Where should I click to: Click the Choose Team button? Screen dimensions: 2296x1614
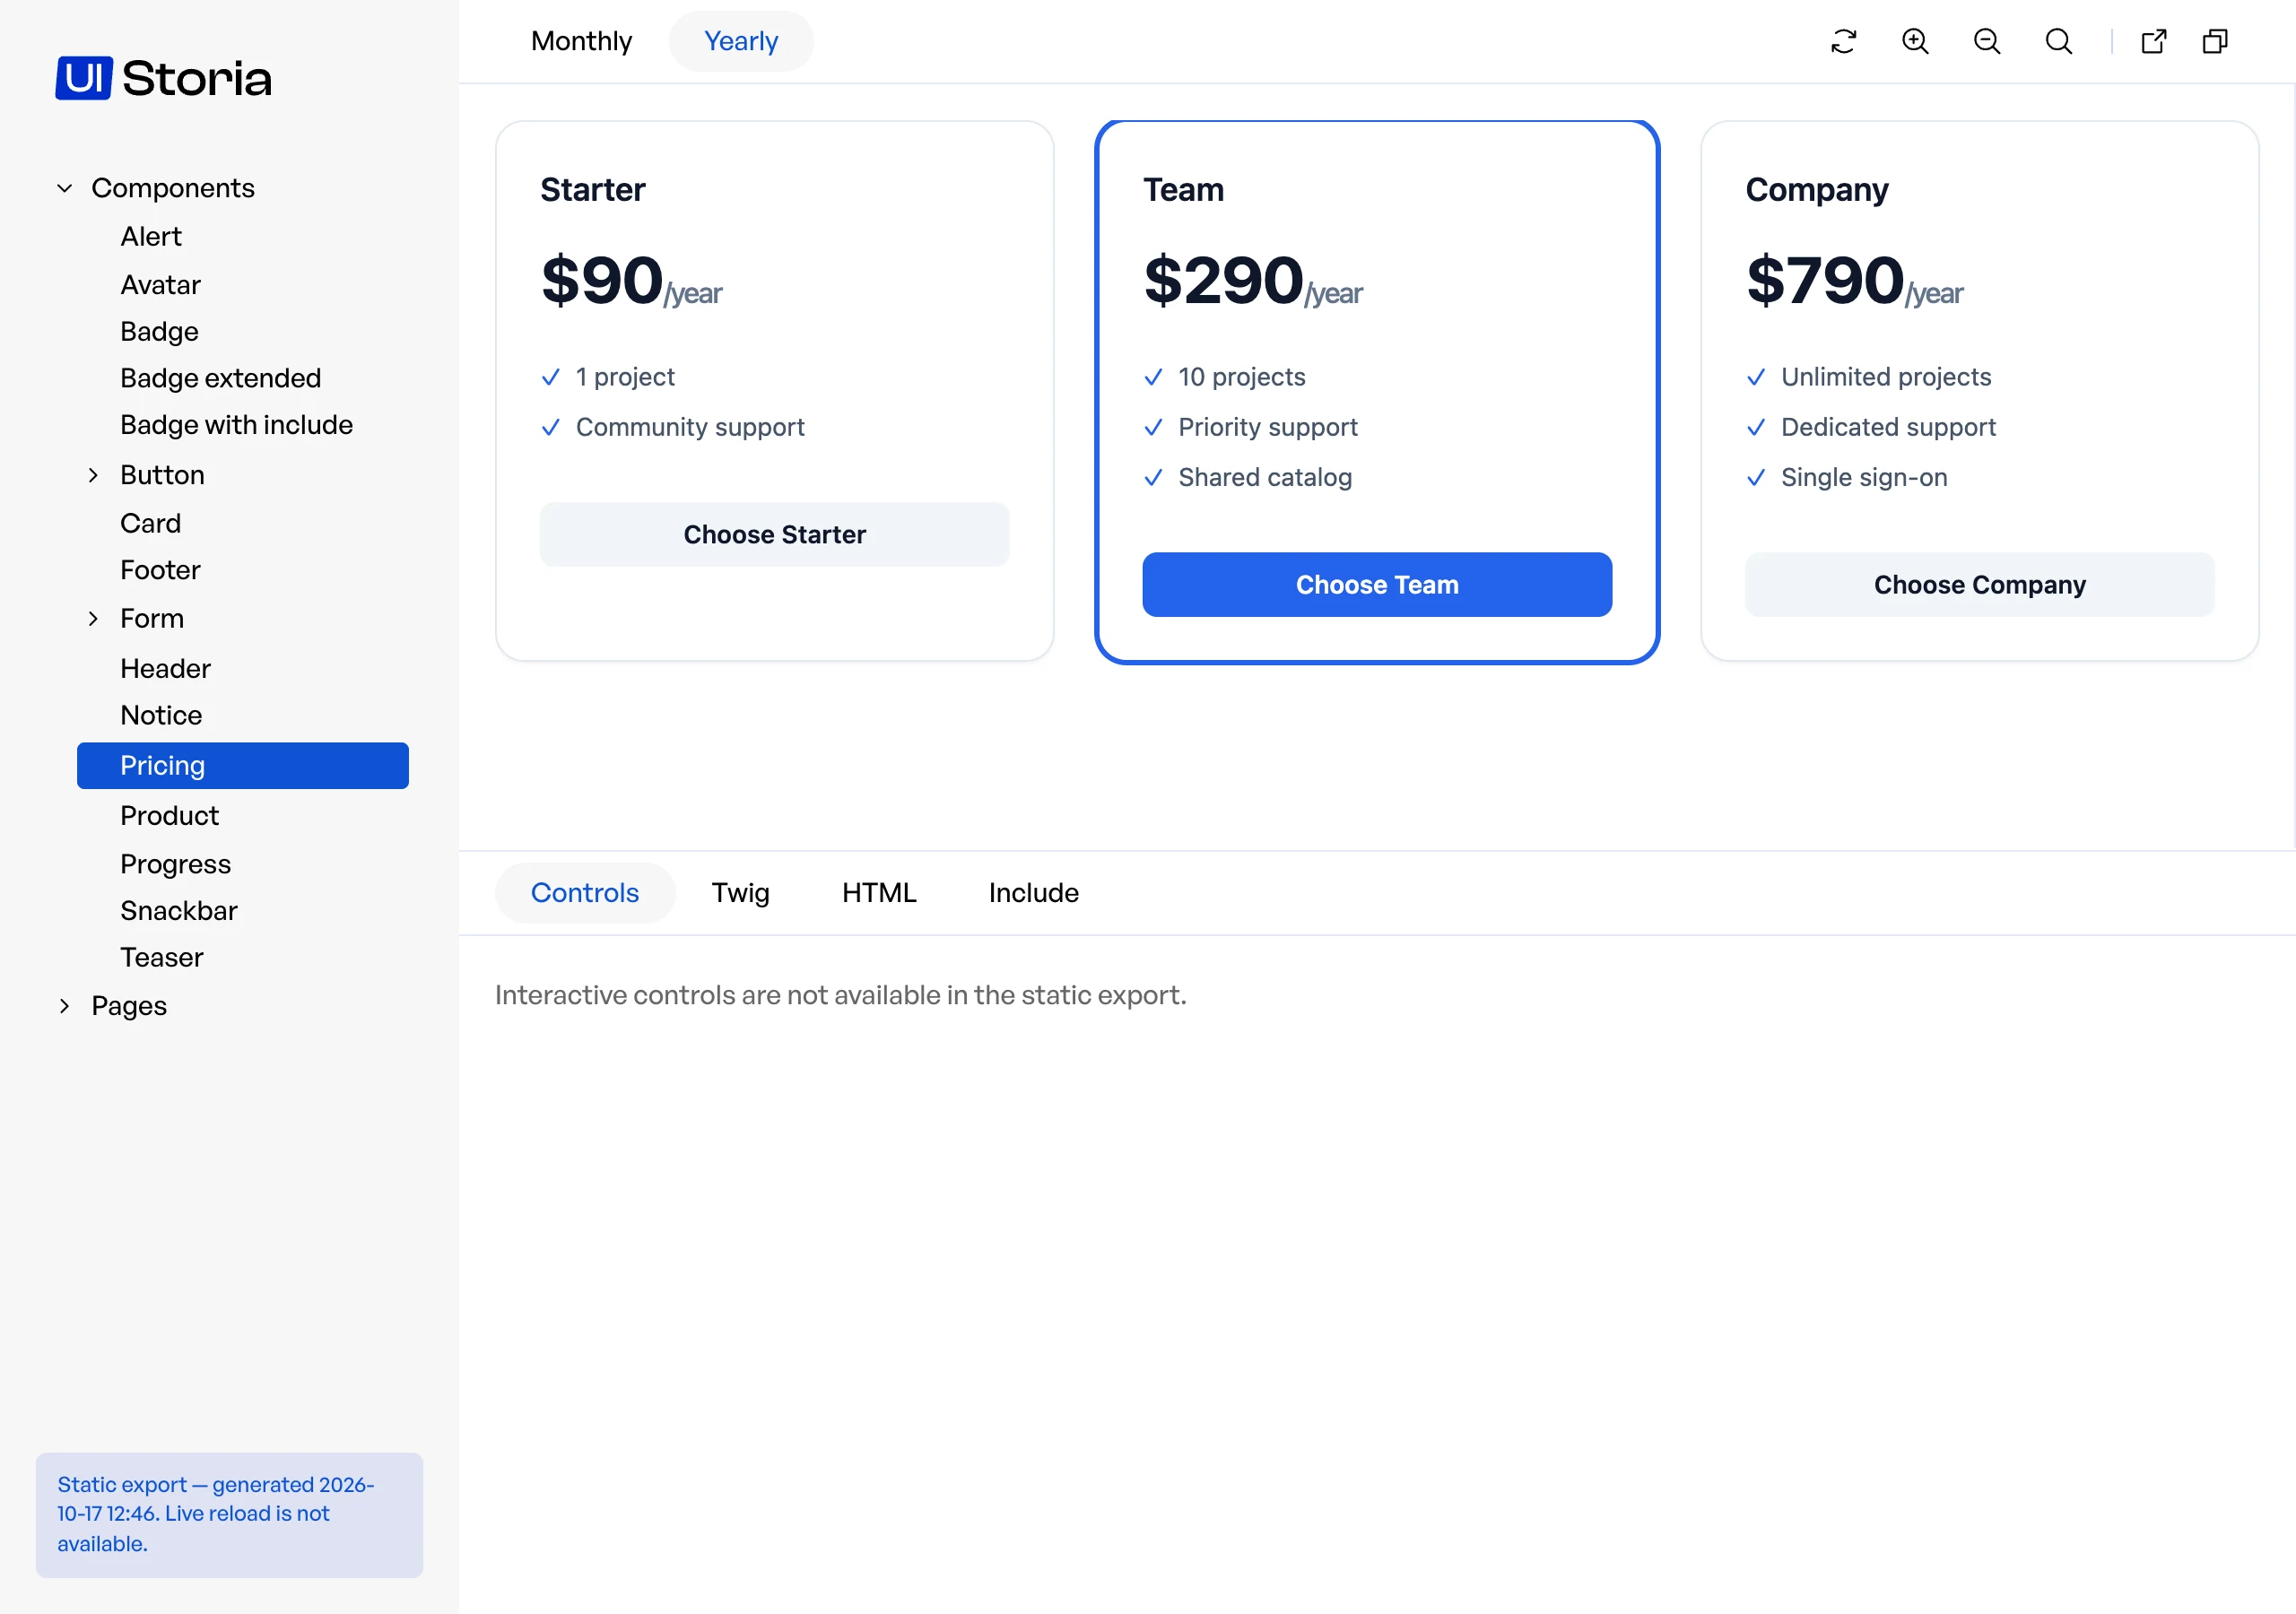click(x=1377, y=585)
